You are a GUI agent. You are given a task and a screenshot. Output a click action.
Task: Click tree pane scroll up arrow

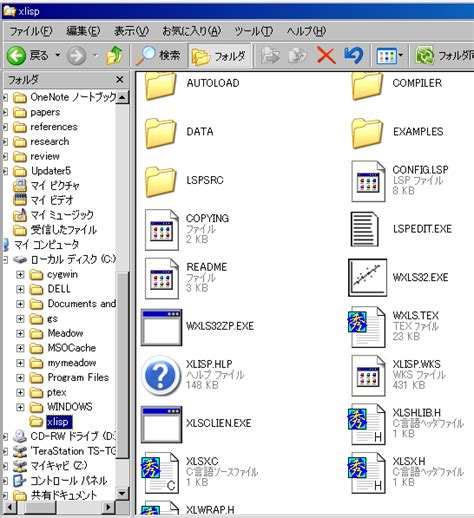point(122,98)
